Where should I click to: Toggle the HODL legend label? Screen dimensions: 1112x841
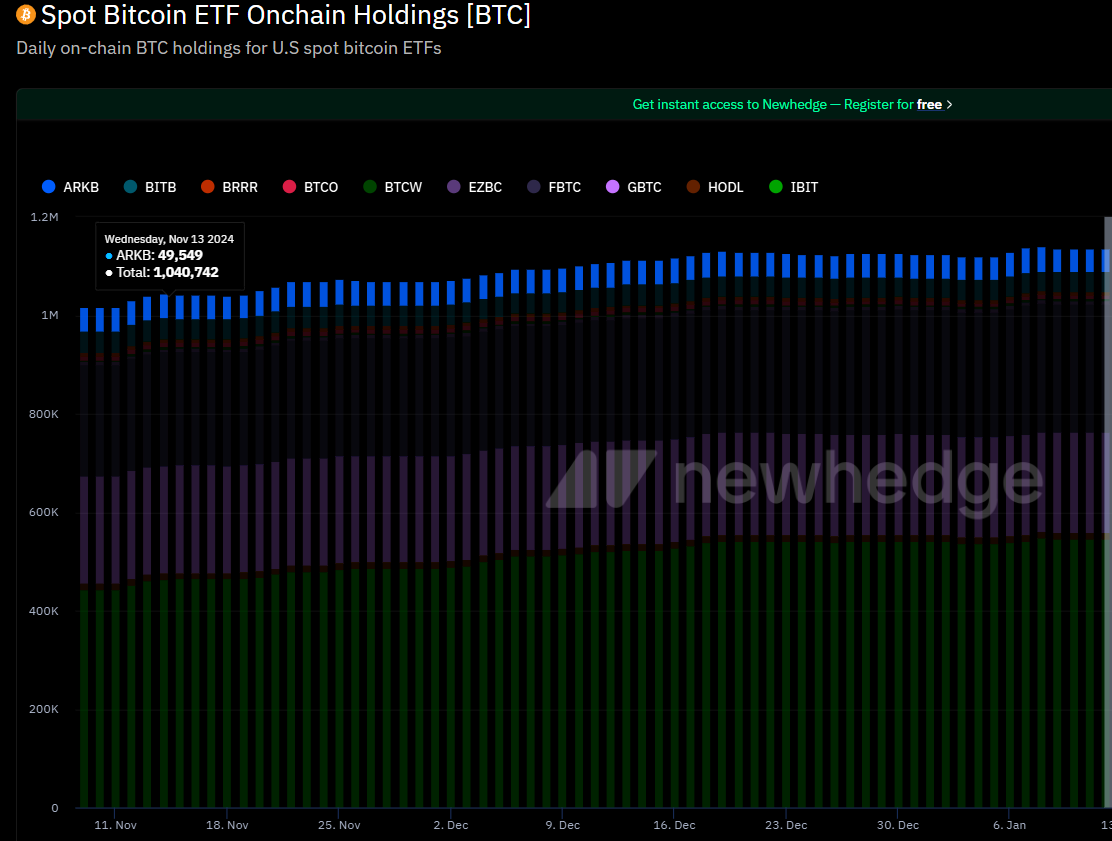pos(725,187)
